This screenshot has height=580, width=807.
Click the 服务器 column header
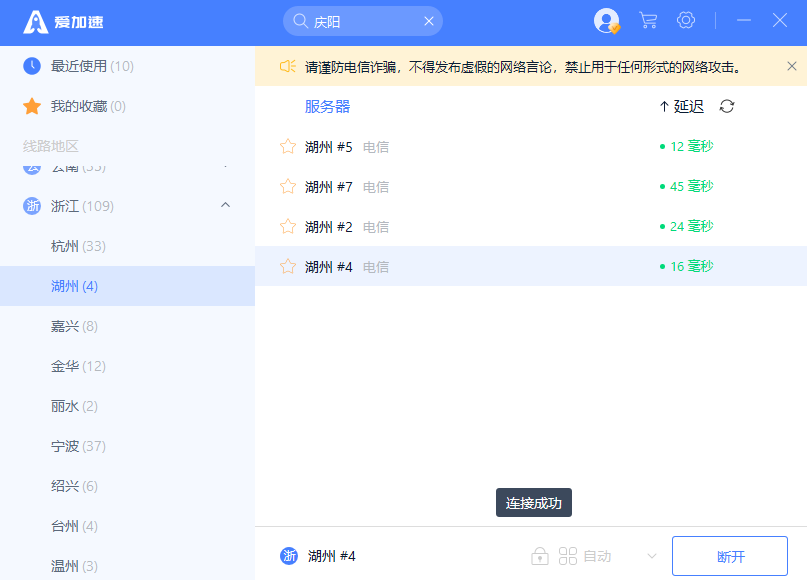327,107
